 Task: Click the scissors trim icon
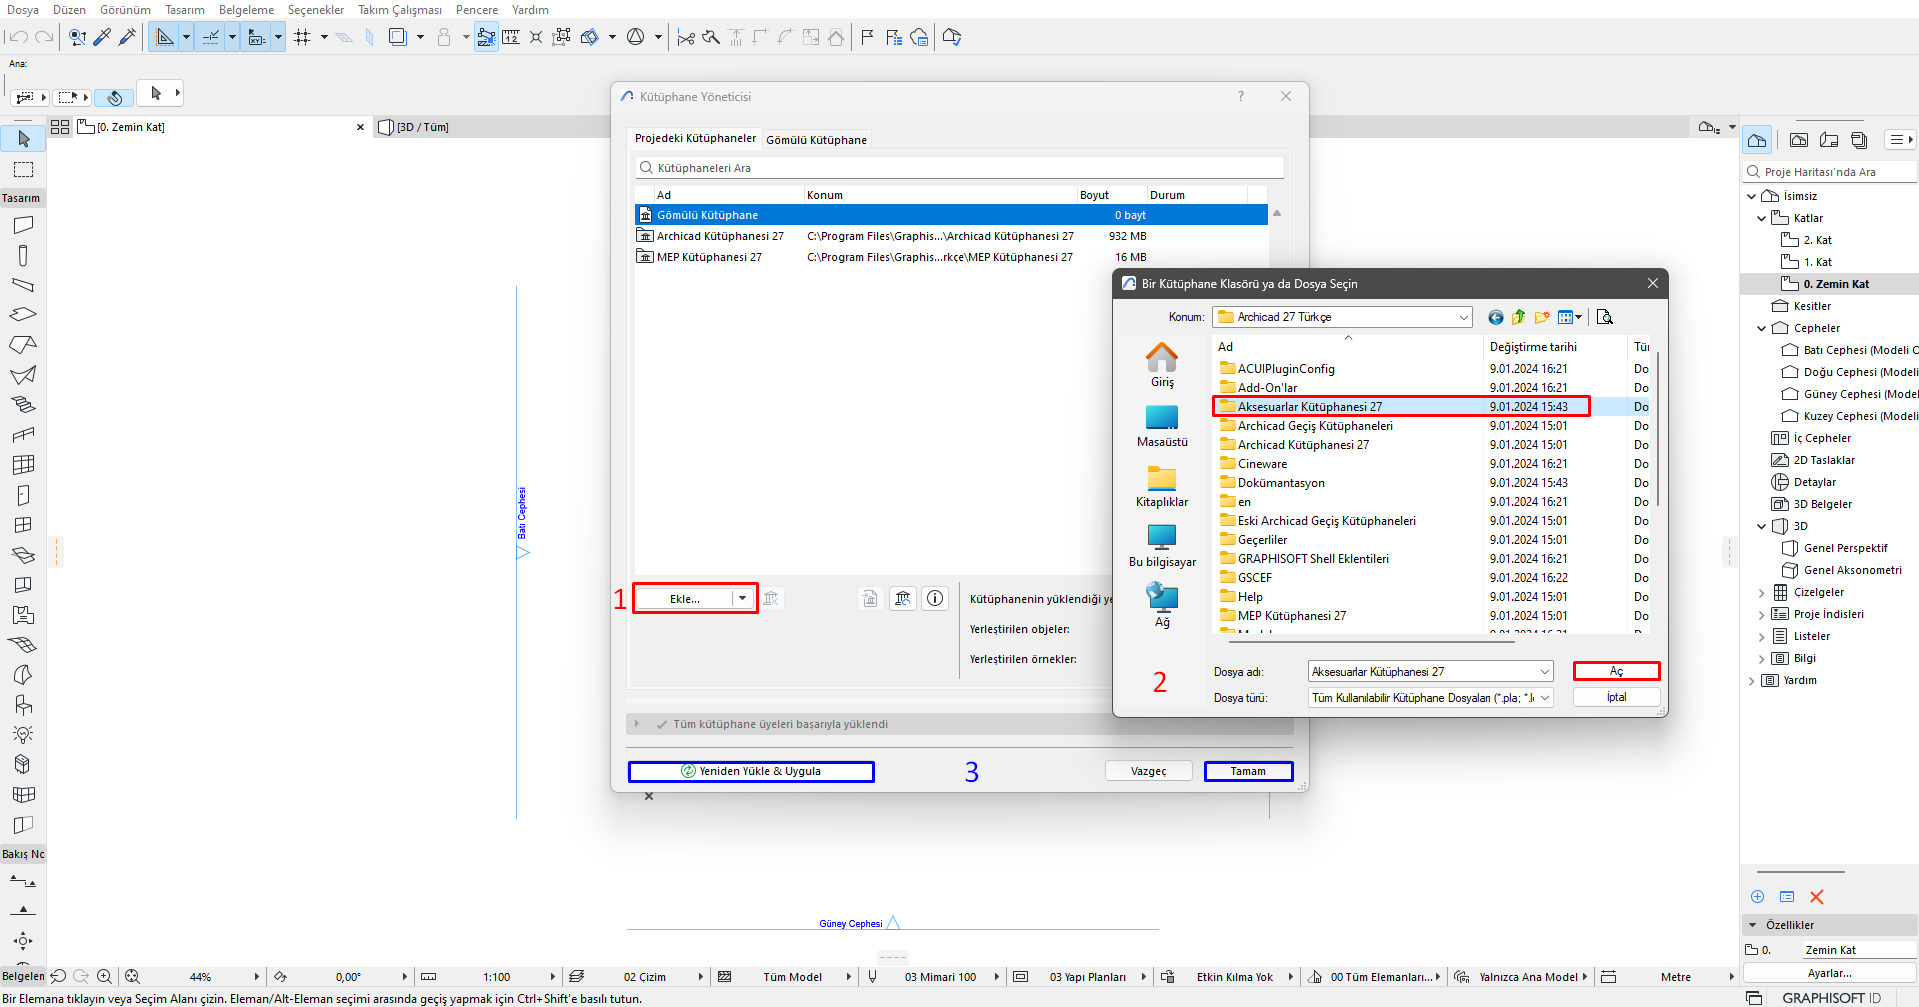685,37
